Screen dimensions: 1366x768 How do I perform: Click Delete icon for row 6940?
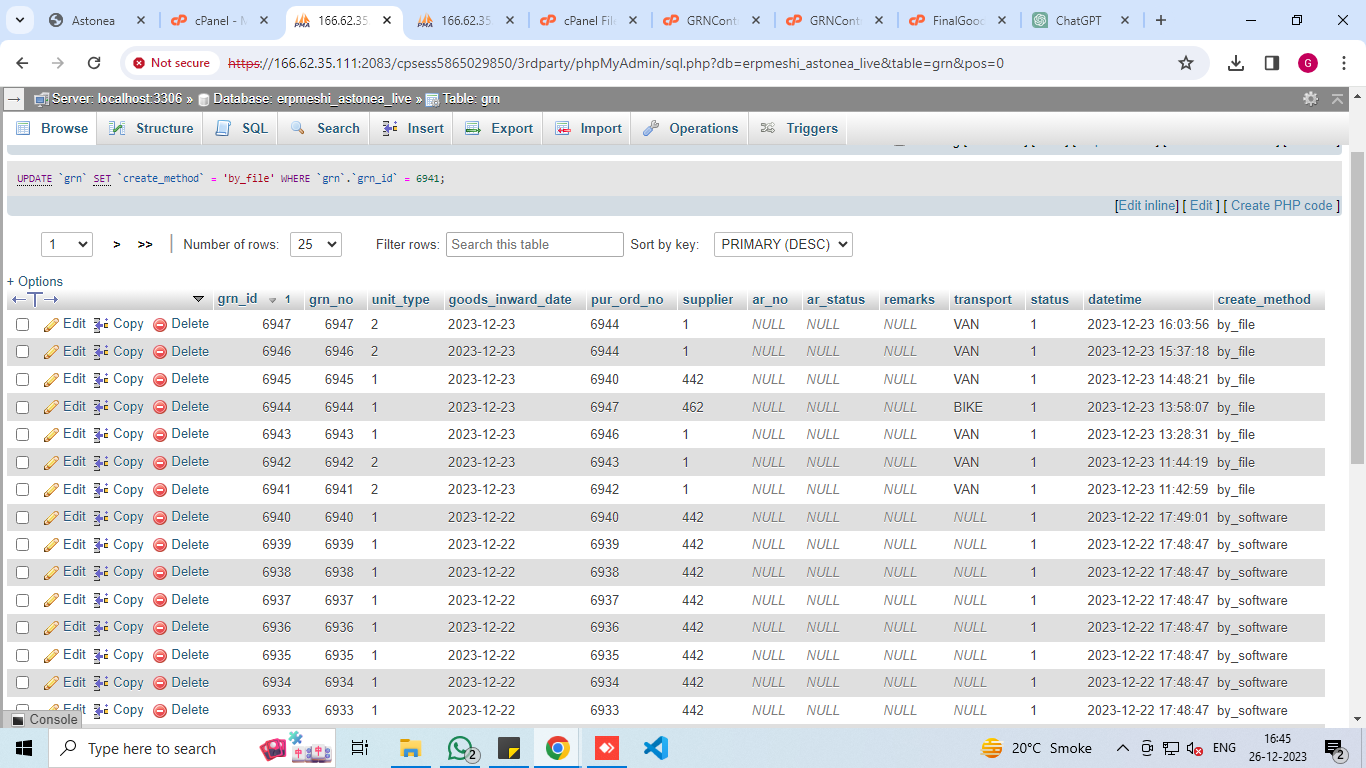(160, 517)
